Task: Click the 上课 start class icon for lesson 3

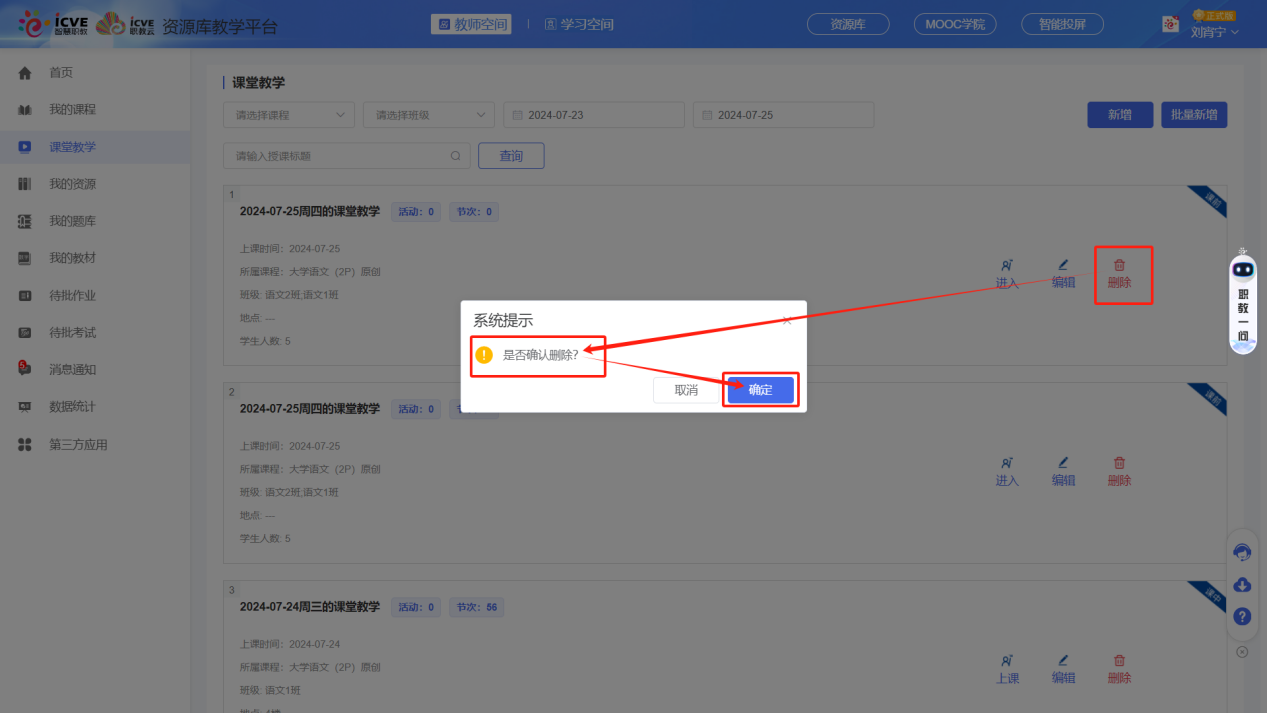Action: click(1007, 661)
